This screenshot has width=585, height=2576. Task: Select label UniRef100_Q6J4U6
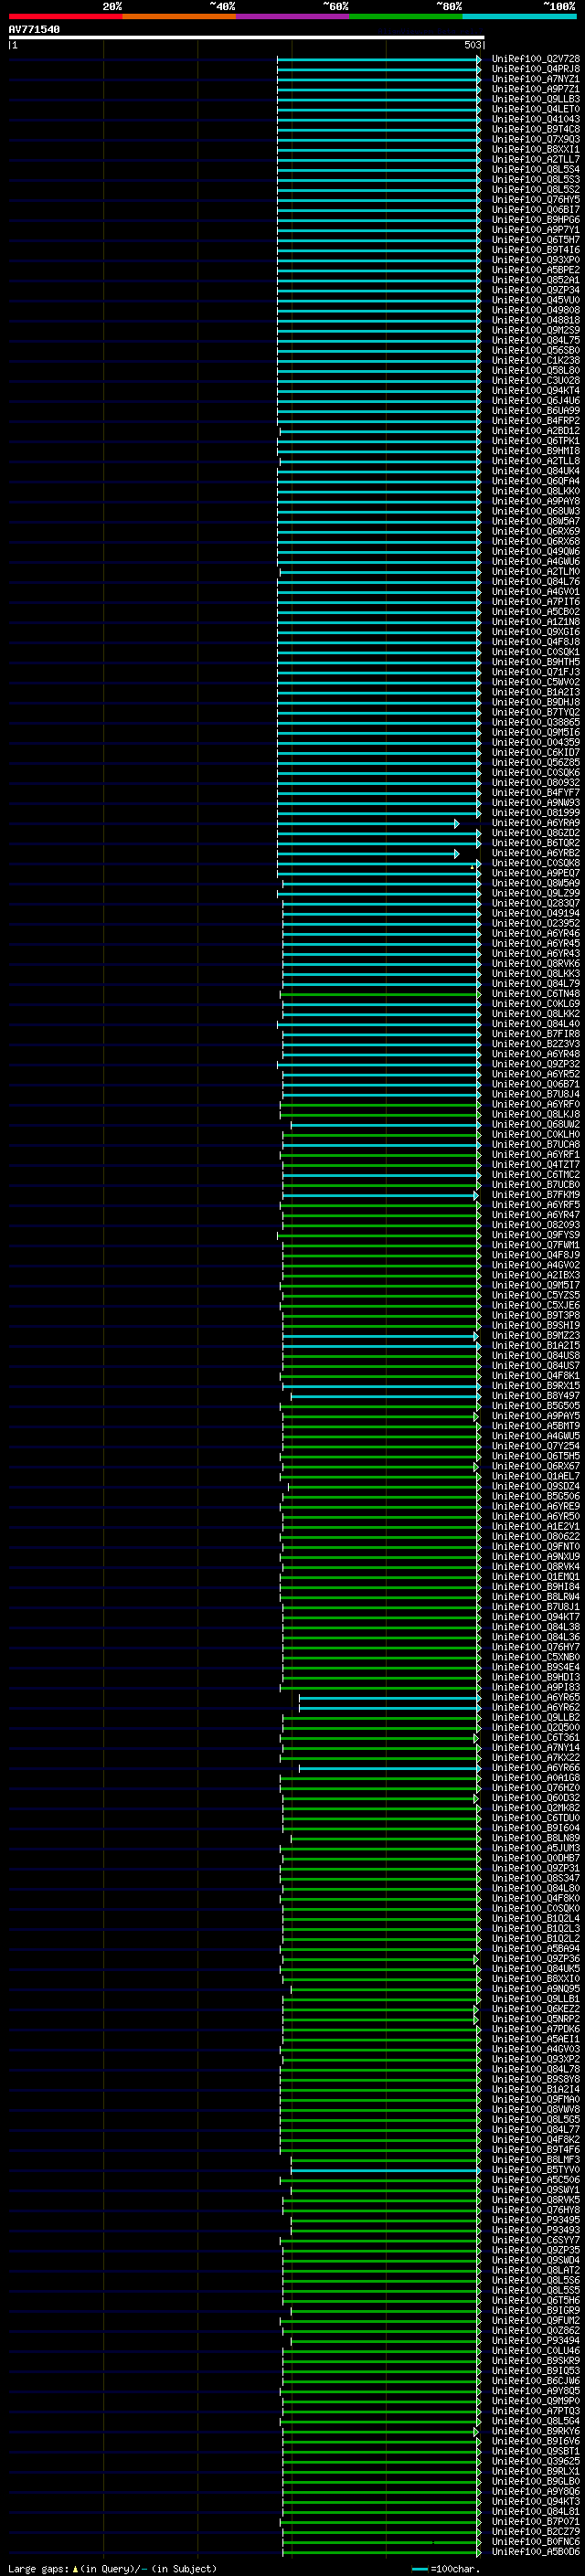tap(535, 400)
